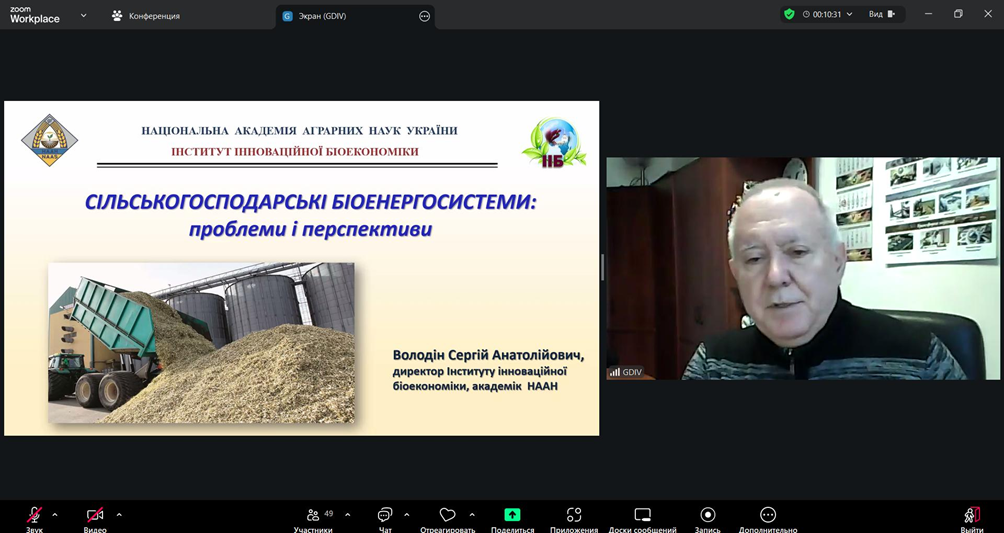1004x533 pixels.
Task: Open the Экран tab ellipsis options
Action: 424,16
